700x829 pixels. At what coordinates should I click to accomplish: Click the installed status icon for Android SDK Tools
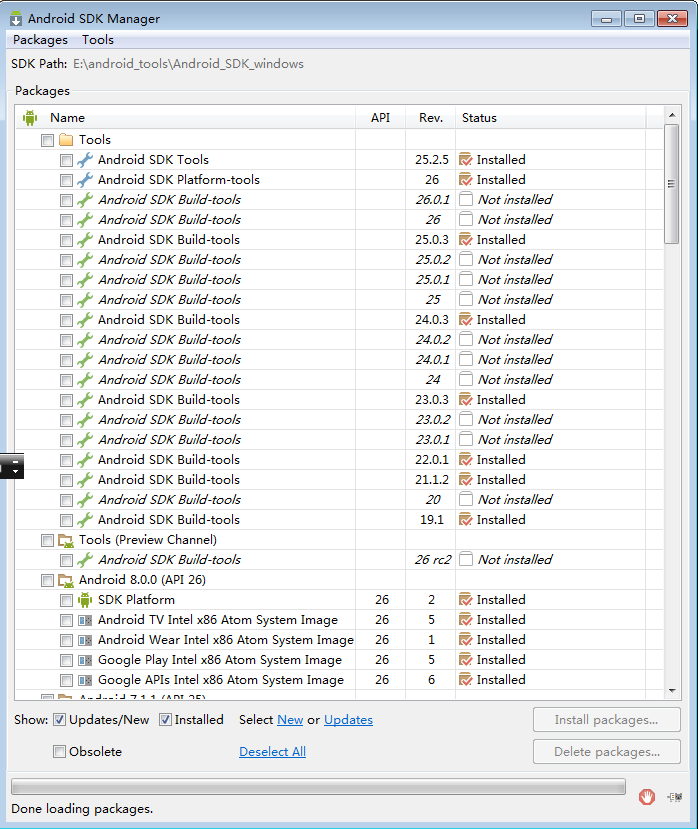[466, 160]
